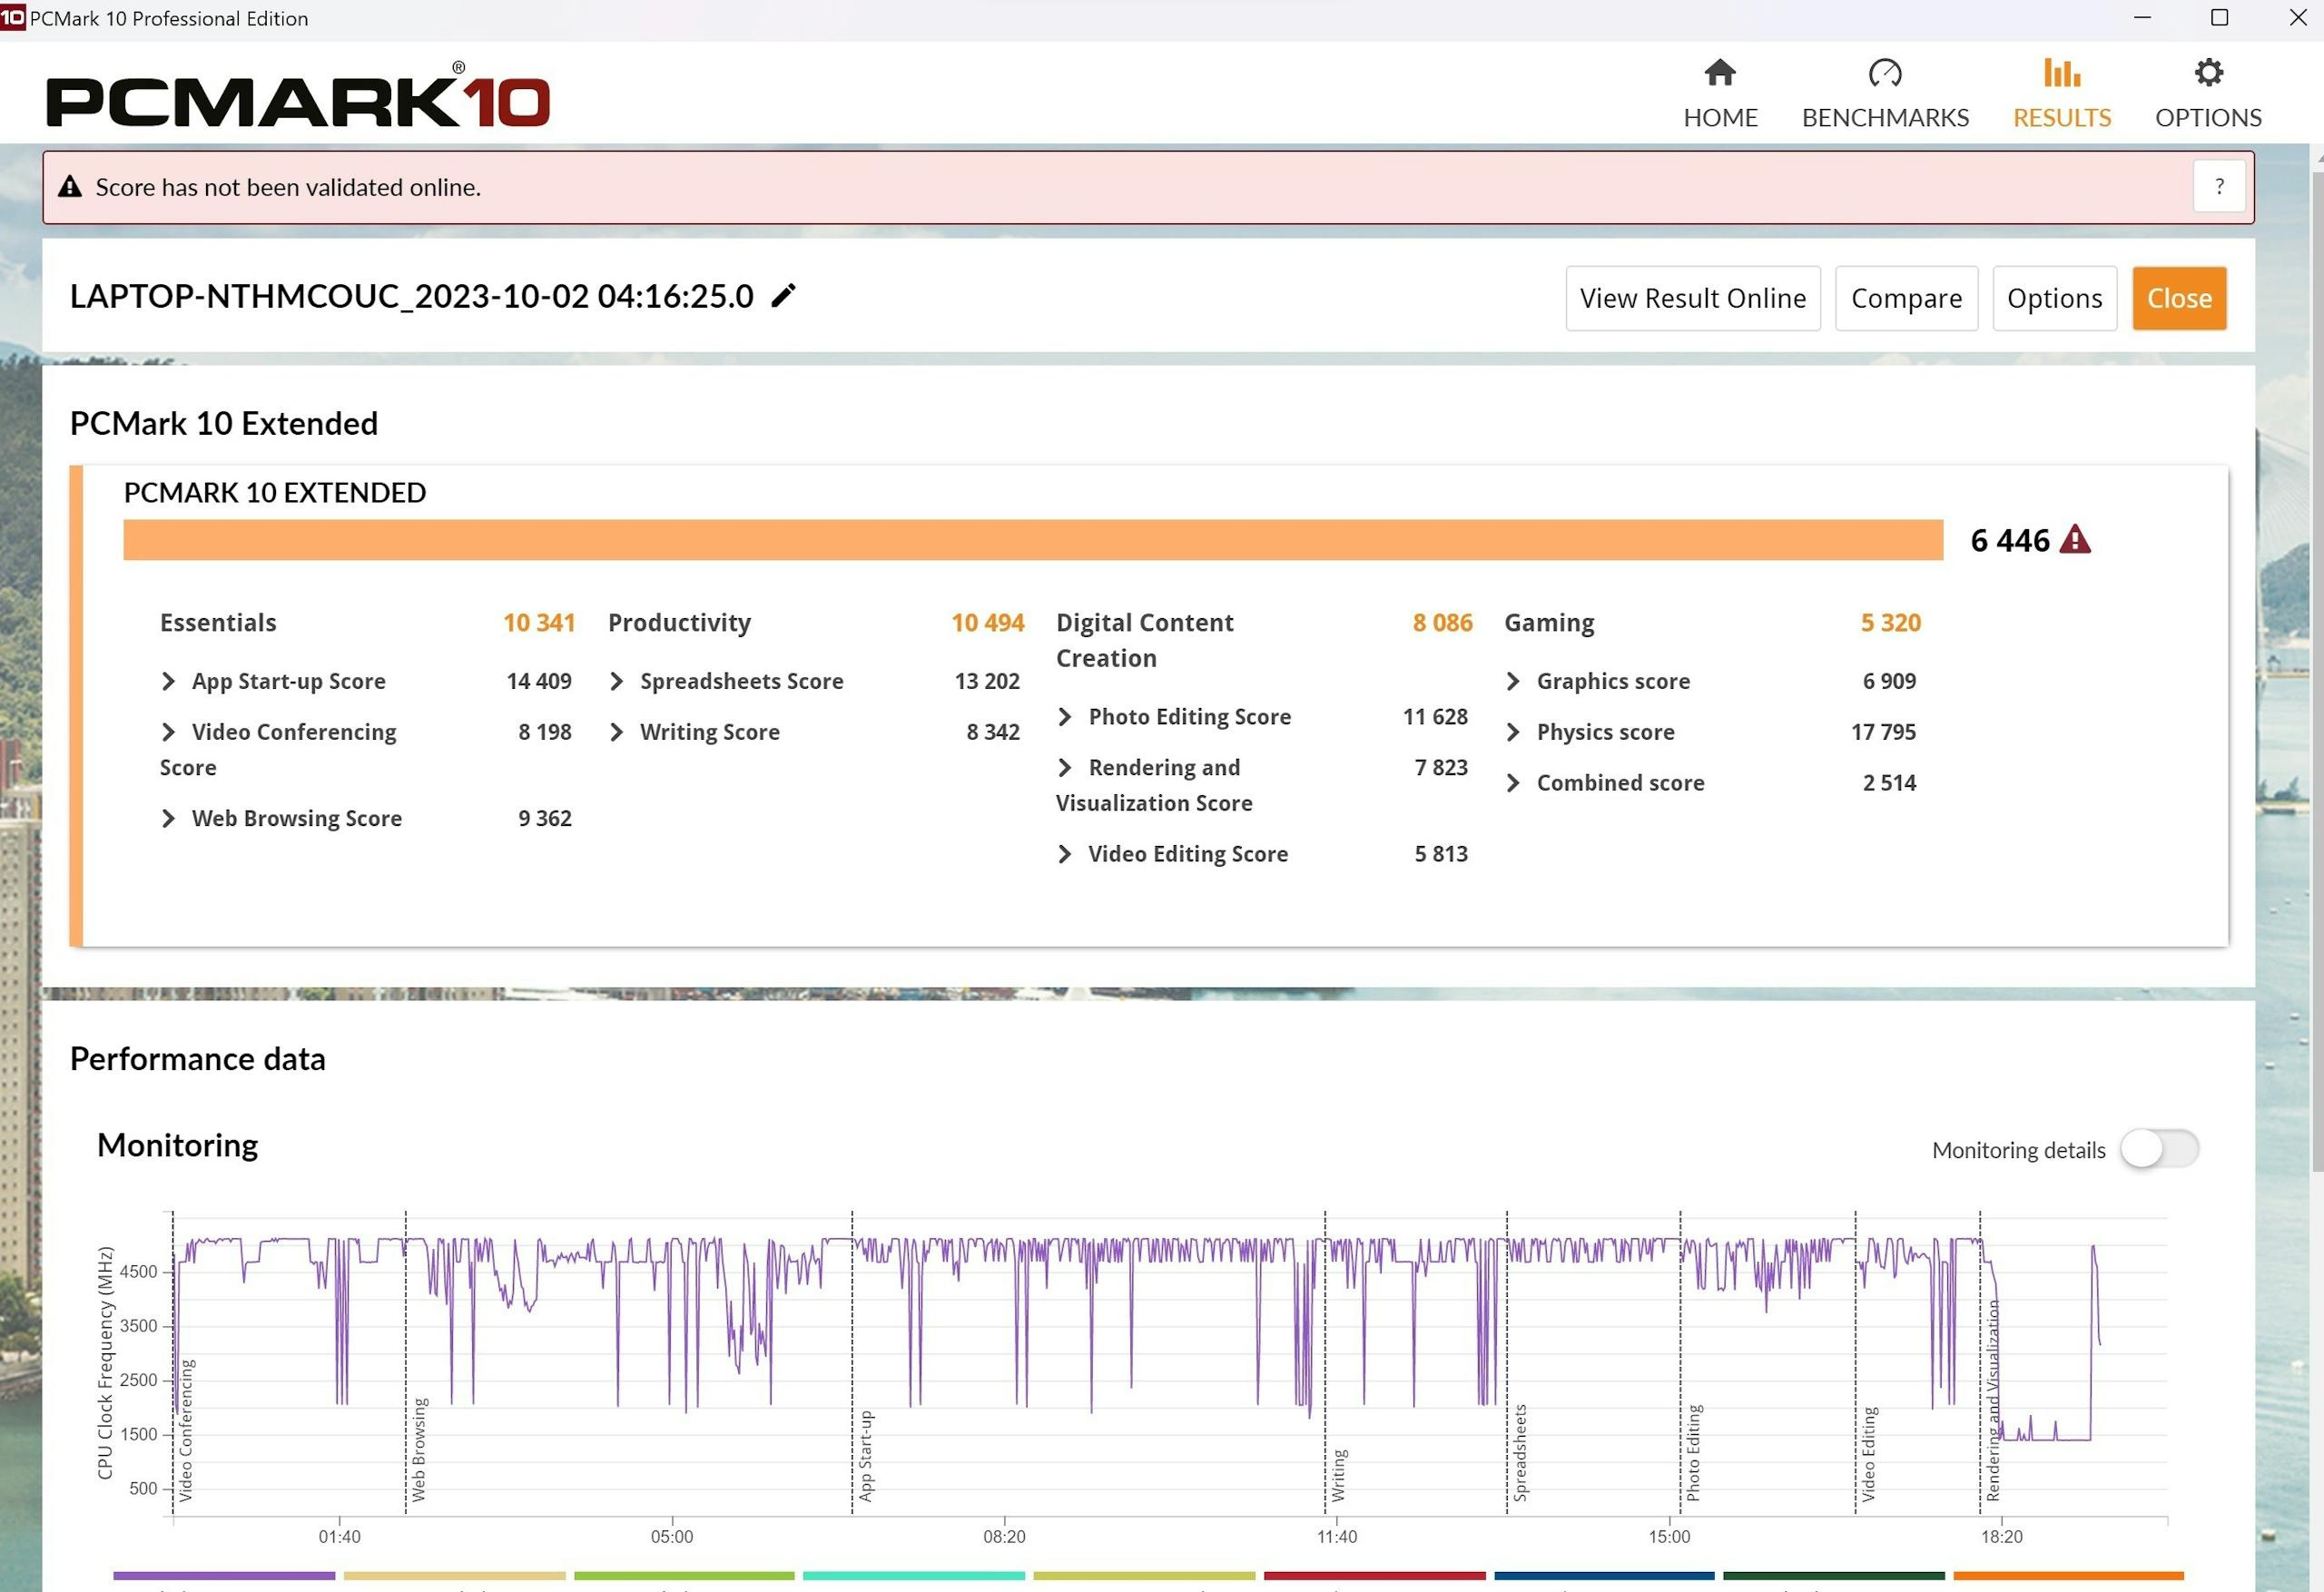Screen dimensions: 2324x1592
Task: Expand the Physics score row
Action: pyautogui.click(x=1512, y=733)
